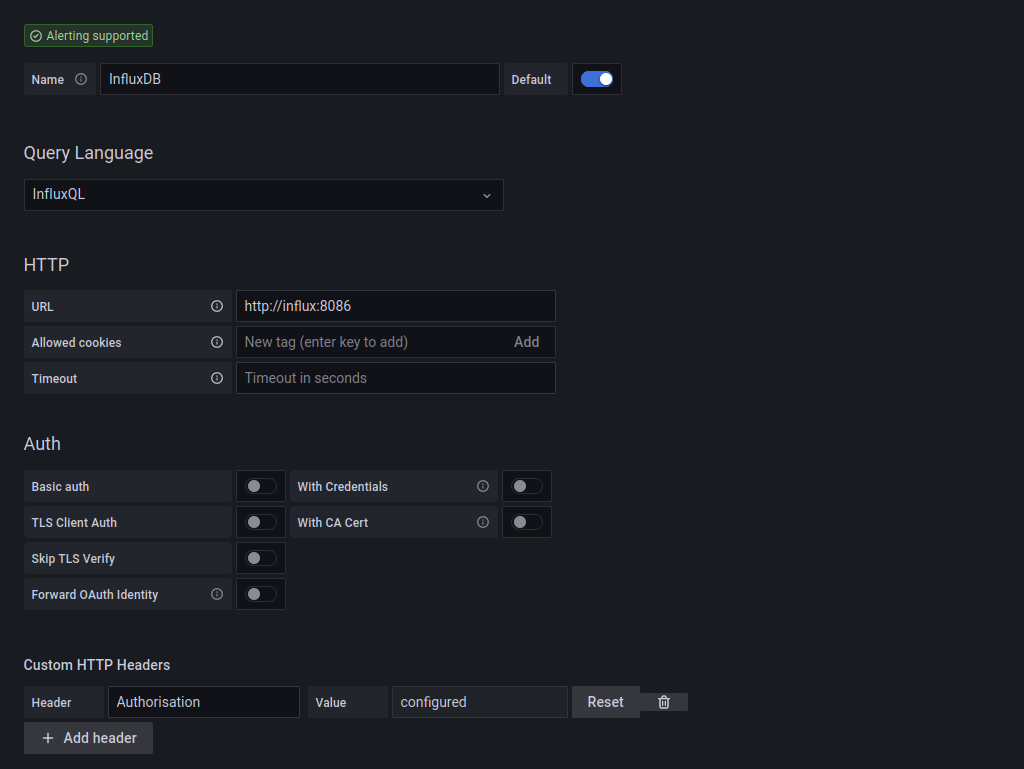Image resolution: width=1024 pixels, height=769 pixels.
Task: Click the Custom HTTP Headers heading
Action: point(97,665)
